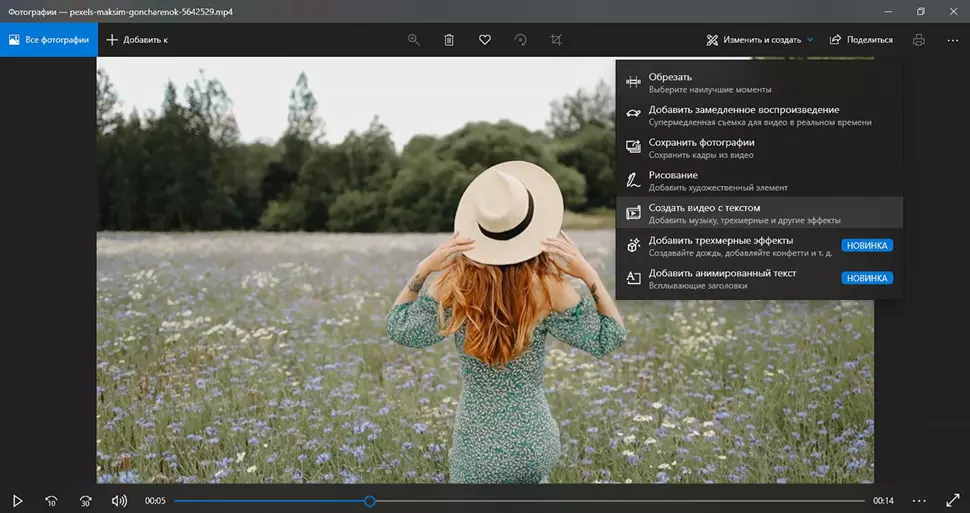Open the top-right three-dots more menu
Viewport: 970px width, 513px height.
(x=952, y=40)
